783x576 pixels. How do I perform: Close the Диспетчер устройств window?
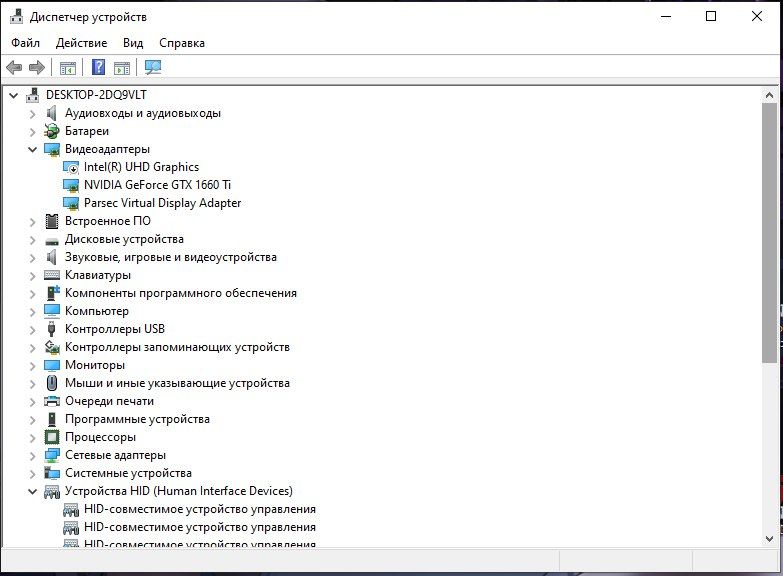coord(757,16)
